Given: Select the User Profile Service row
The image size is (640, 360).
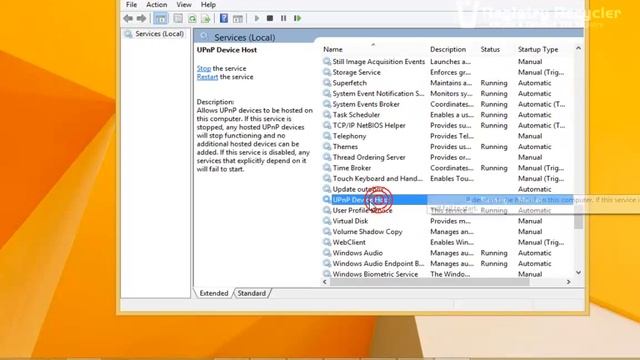Looking at the screenshot, I should (x=447, y=210).
